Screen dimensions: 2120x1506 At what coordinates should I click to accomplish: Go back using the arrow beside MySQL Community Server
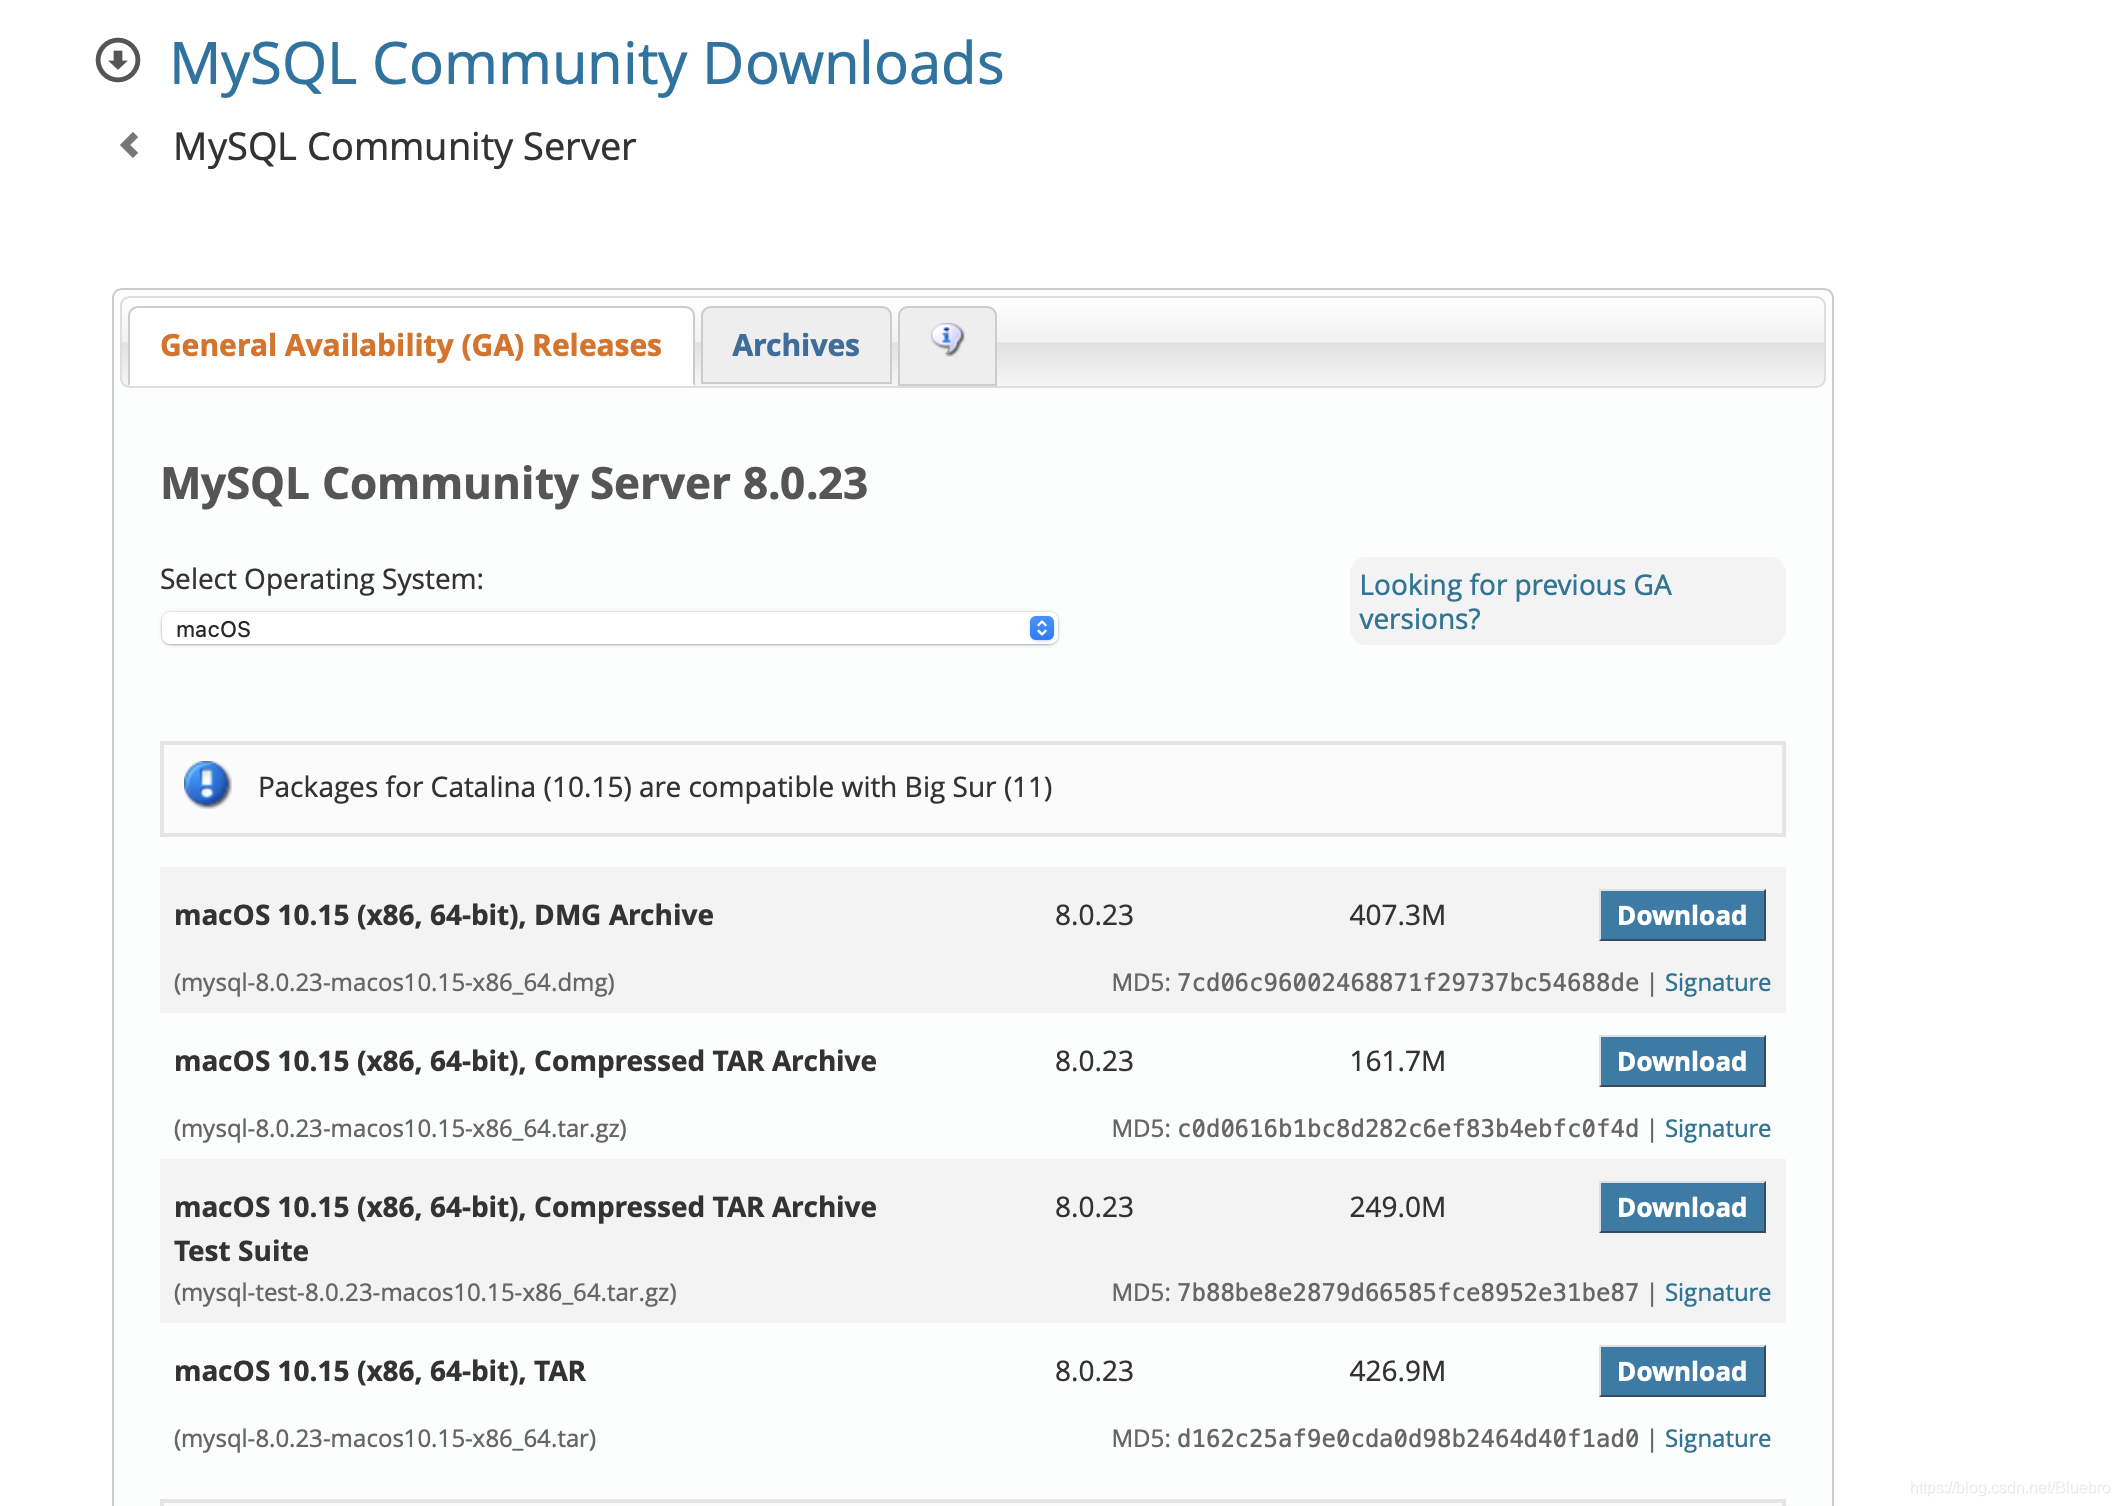(x=130, y=146)
